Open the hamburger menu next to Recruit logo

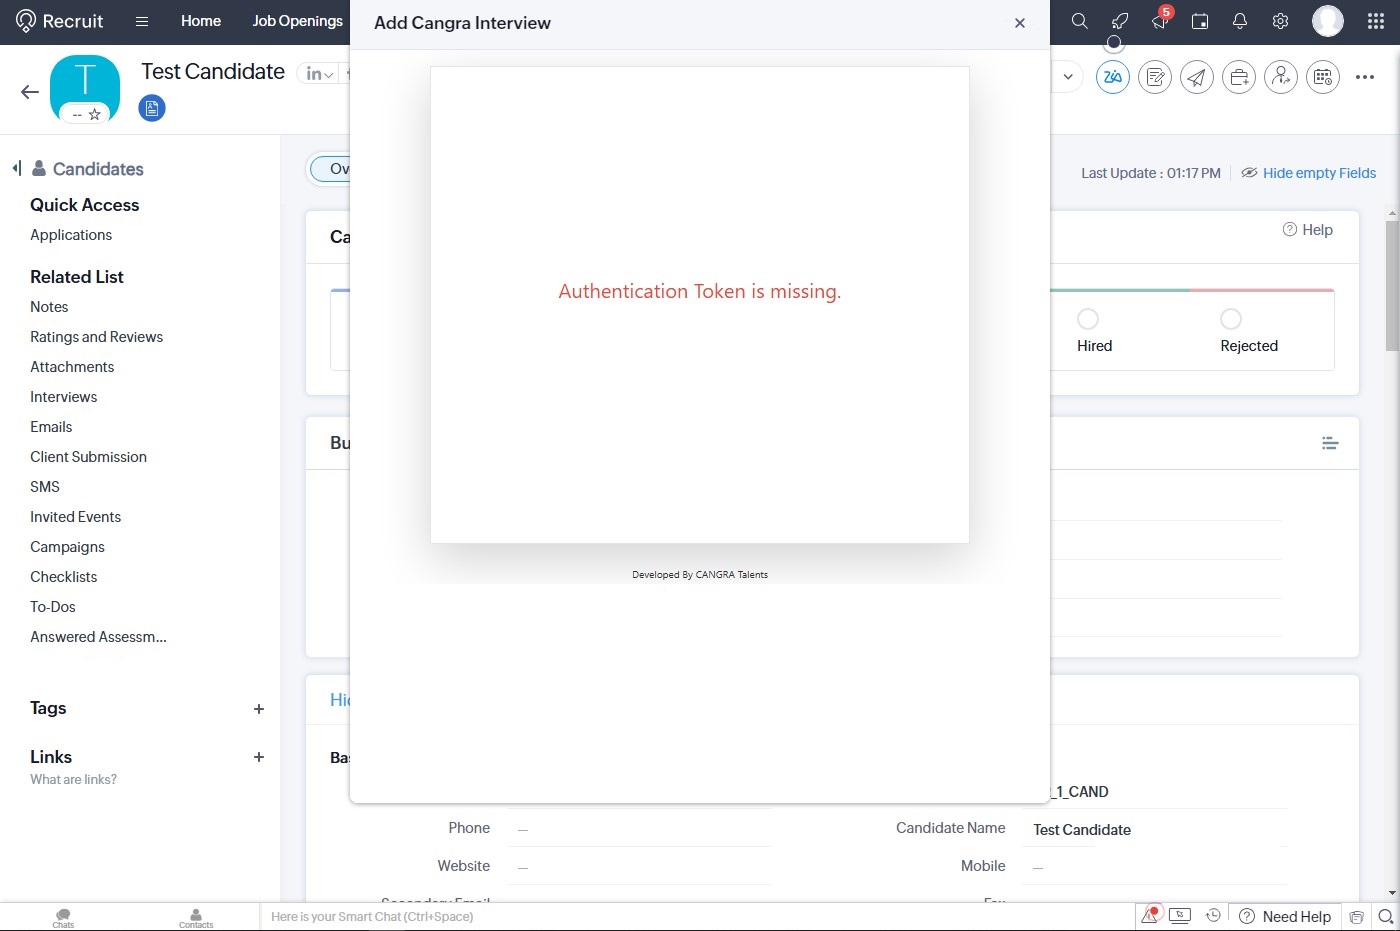pyautogui.click(x=142, y=21)
